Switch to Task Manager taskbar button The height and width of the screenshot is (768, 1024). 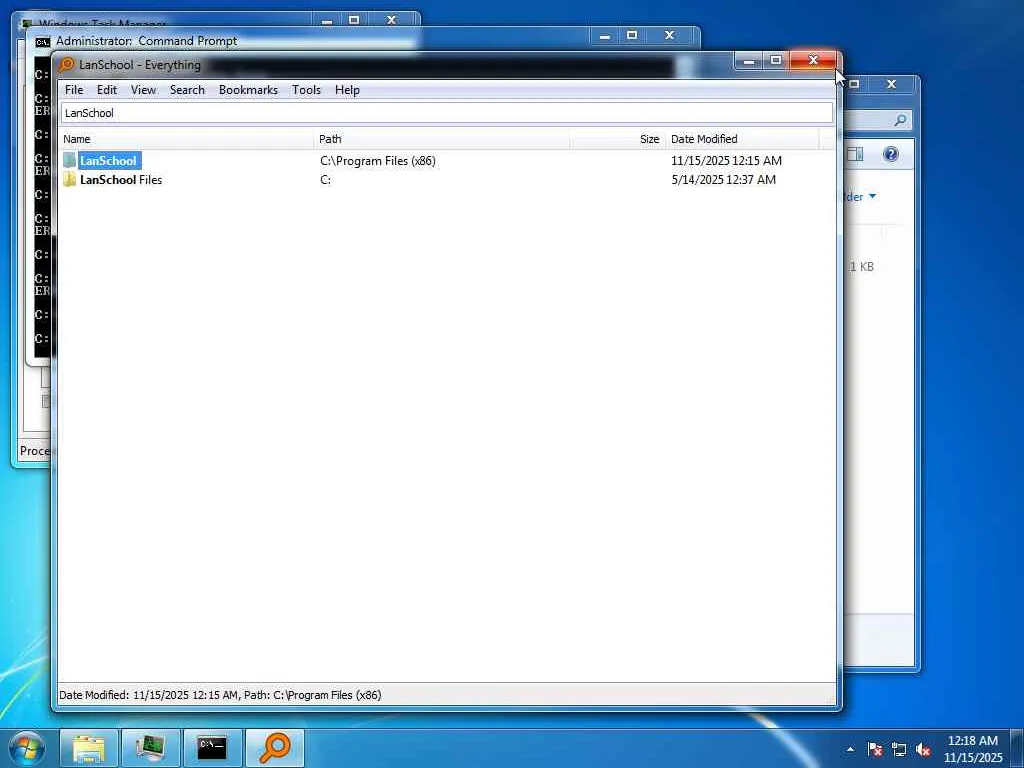(x=150, y=748)
